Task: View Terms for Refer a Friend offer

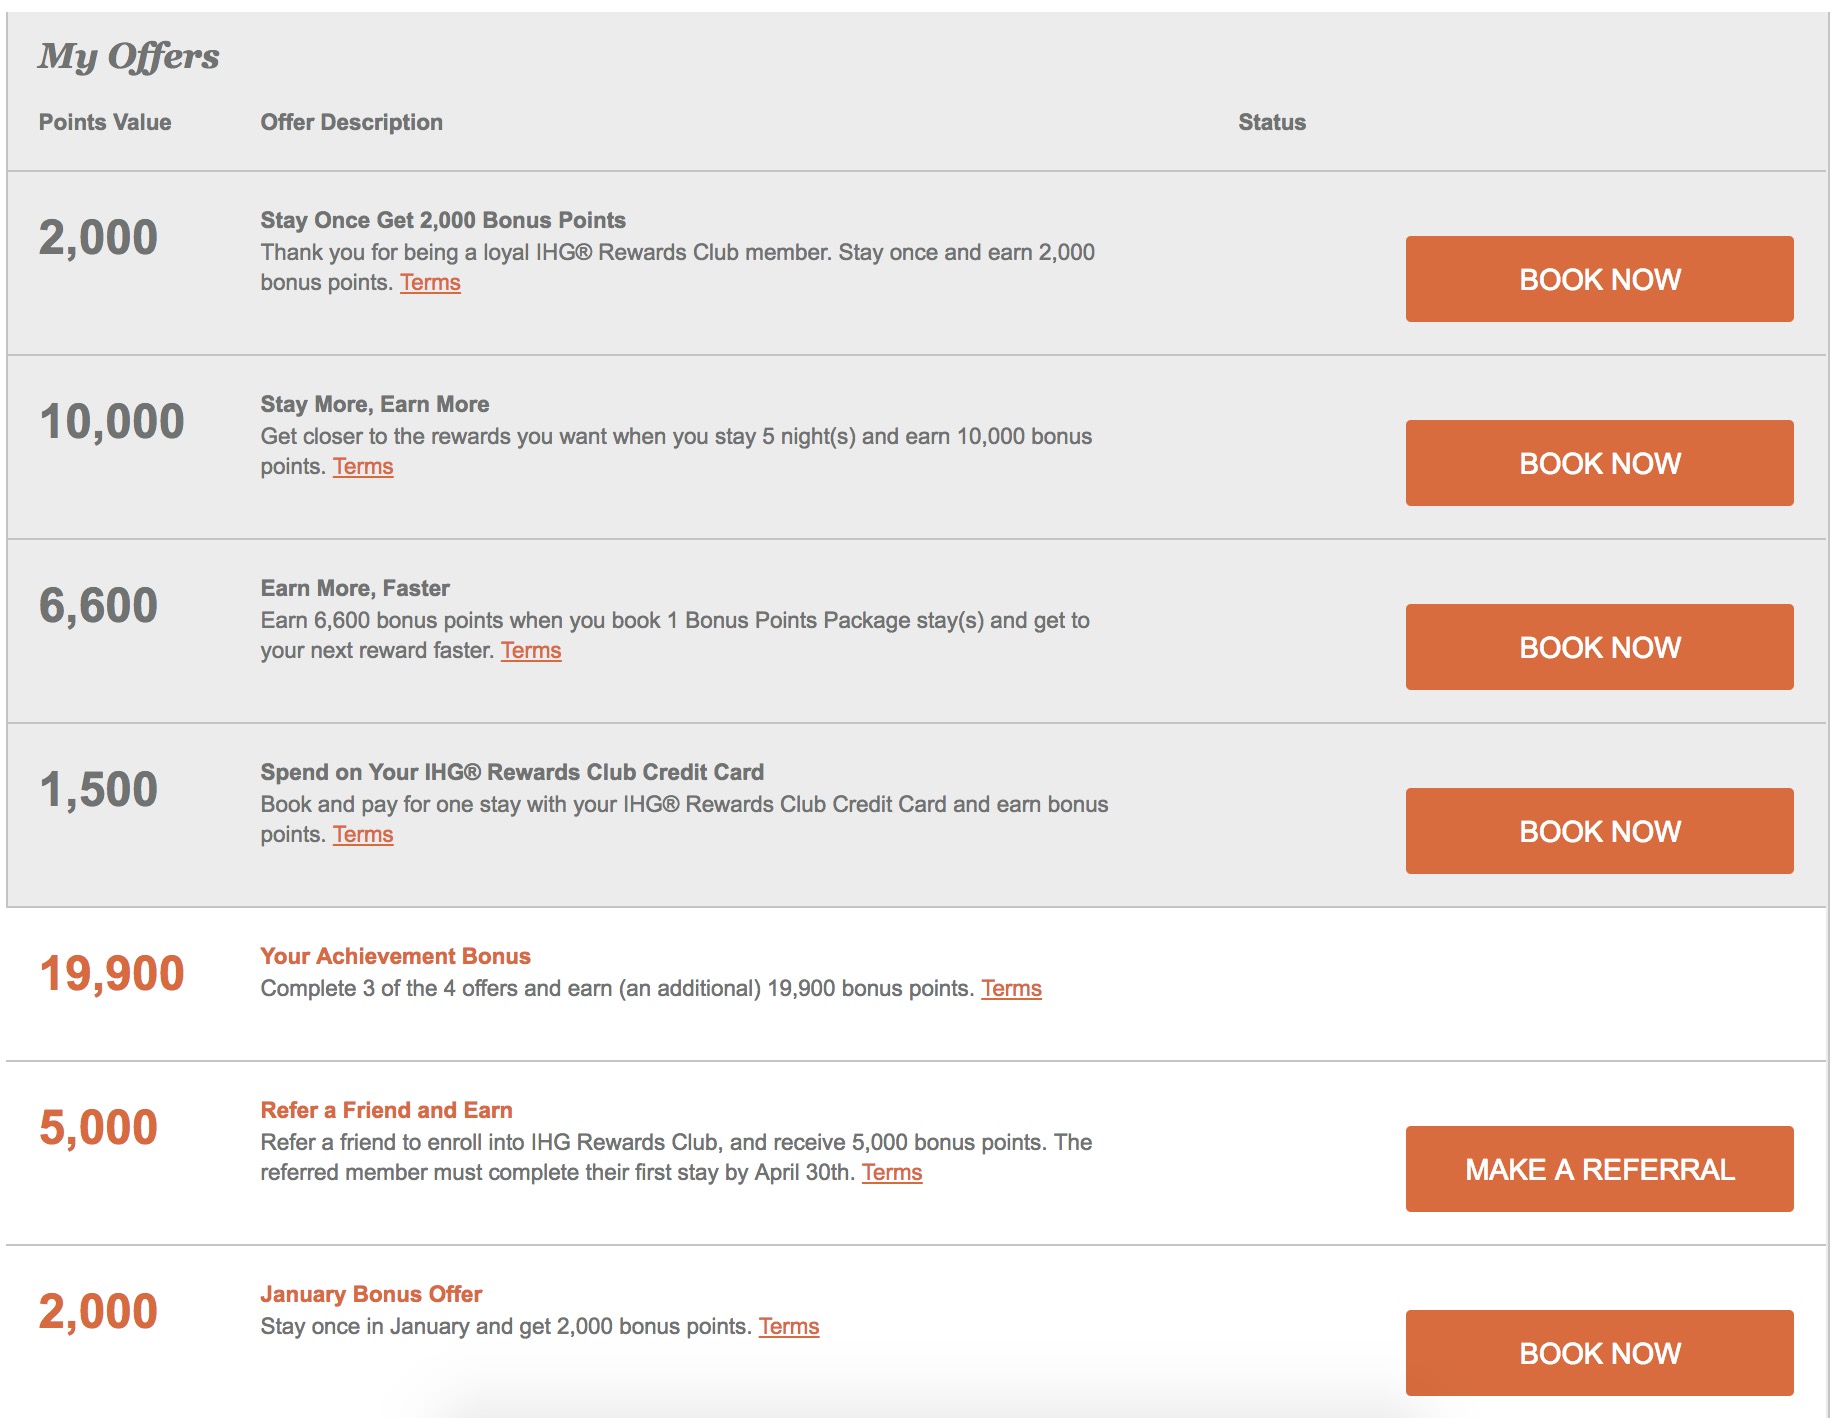Action: [892, 1173]
